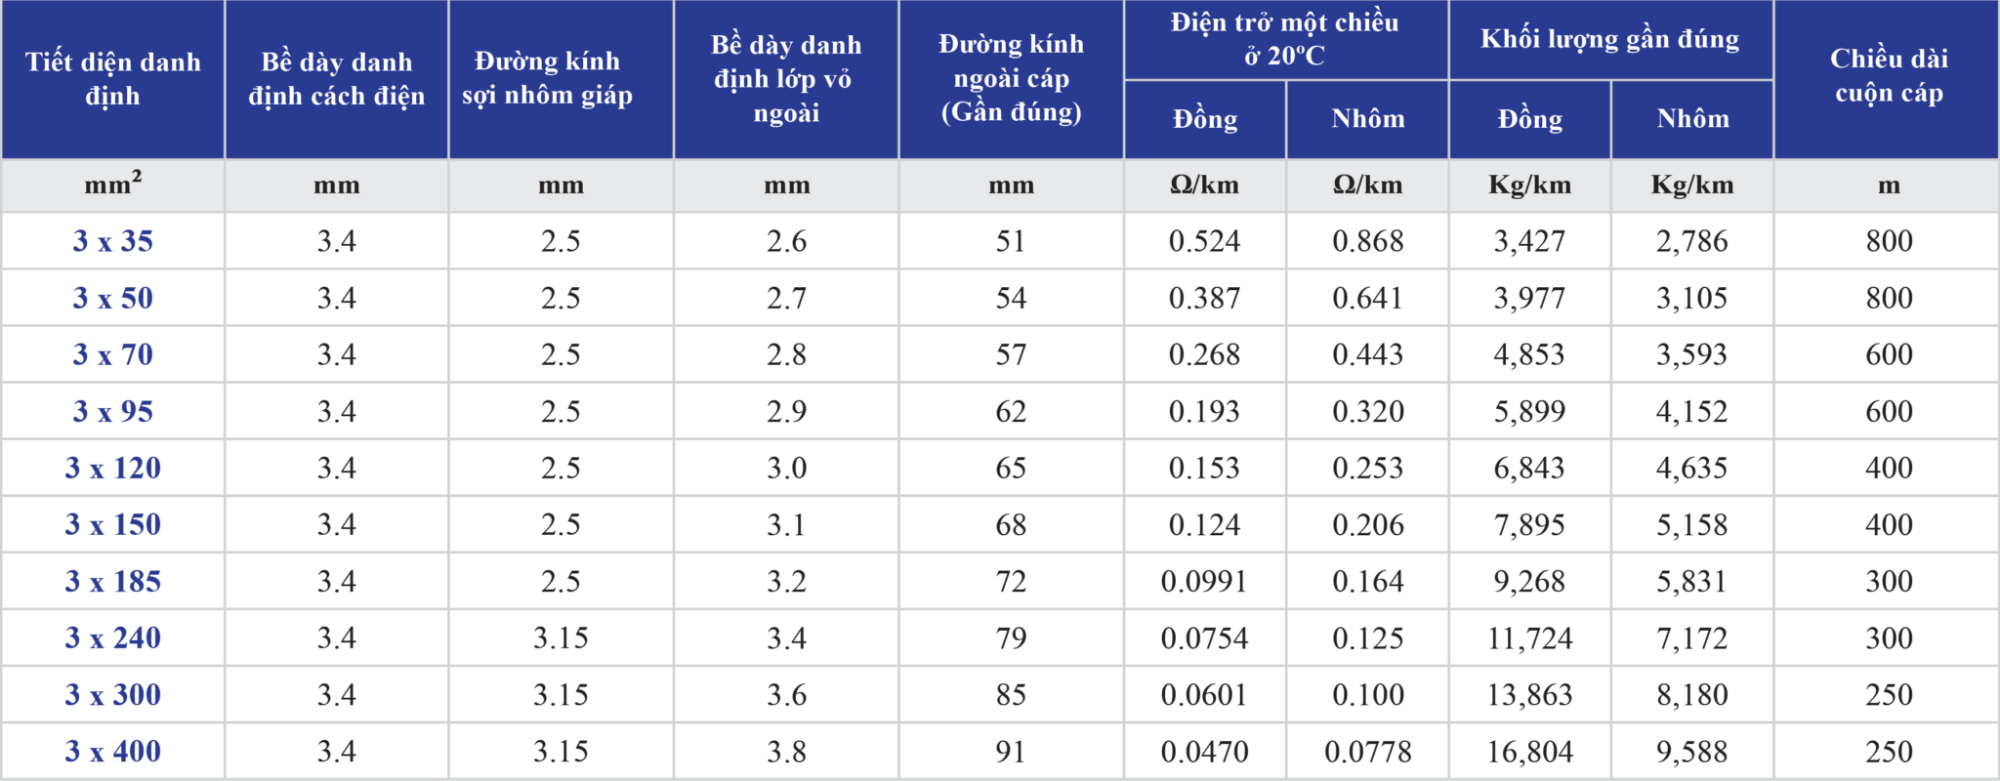Click the '3 x 400' row header
2000x781 pixels.
click(x=113, y=751)
